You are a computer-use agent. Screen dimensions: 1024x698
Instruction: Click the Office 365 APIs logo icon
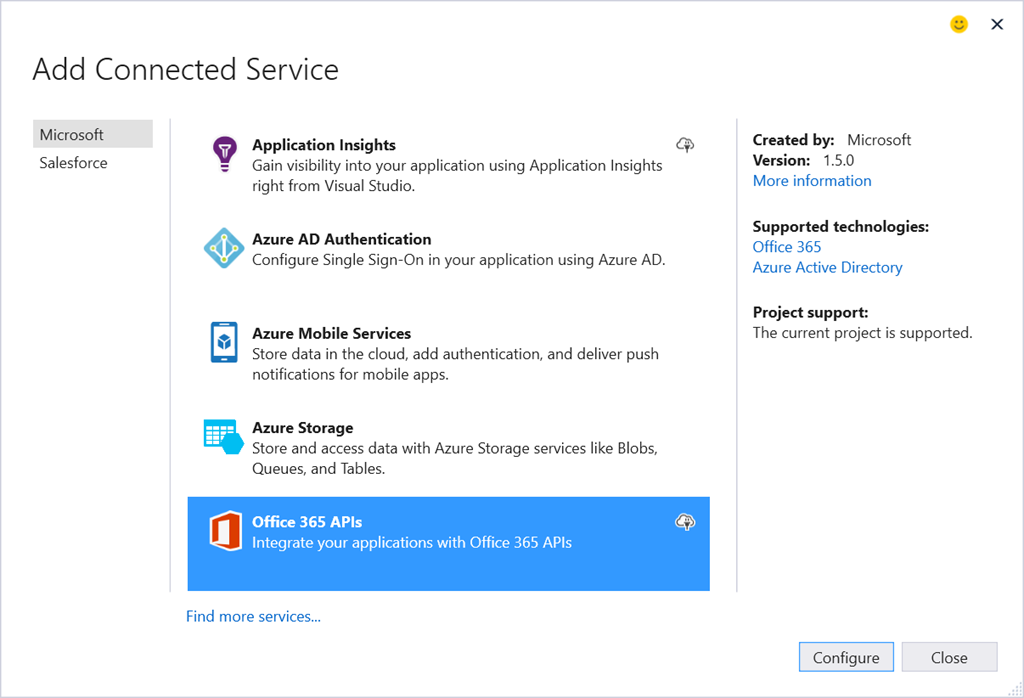coord(225,531)
